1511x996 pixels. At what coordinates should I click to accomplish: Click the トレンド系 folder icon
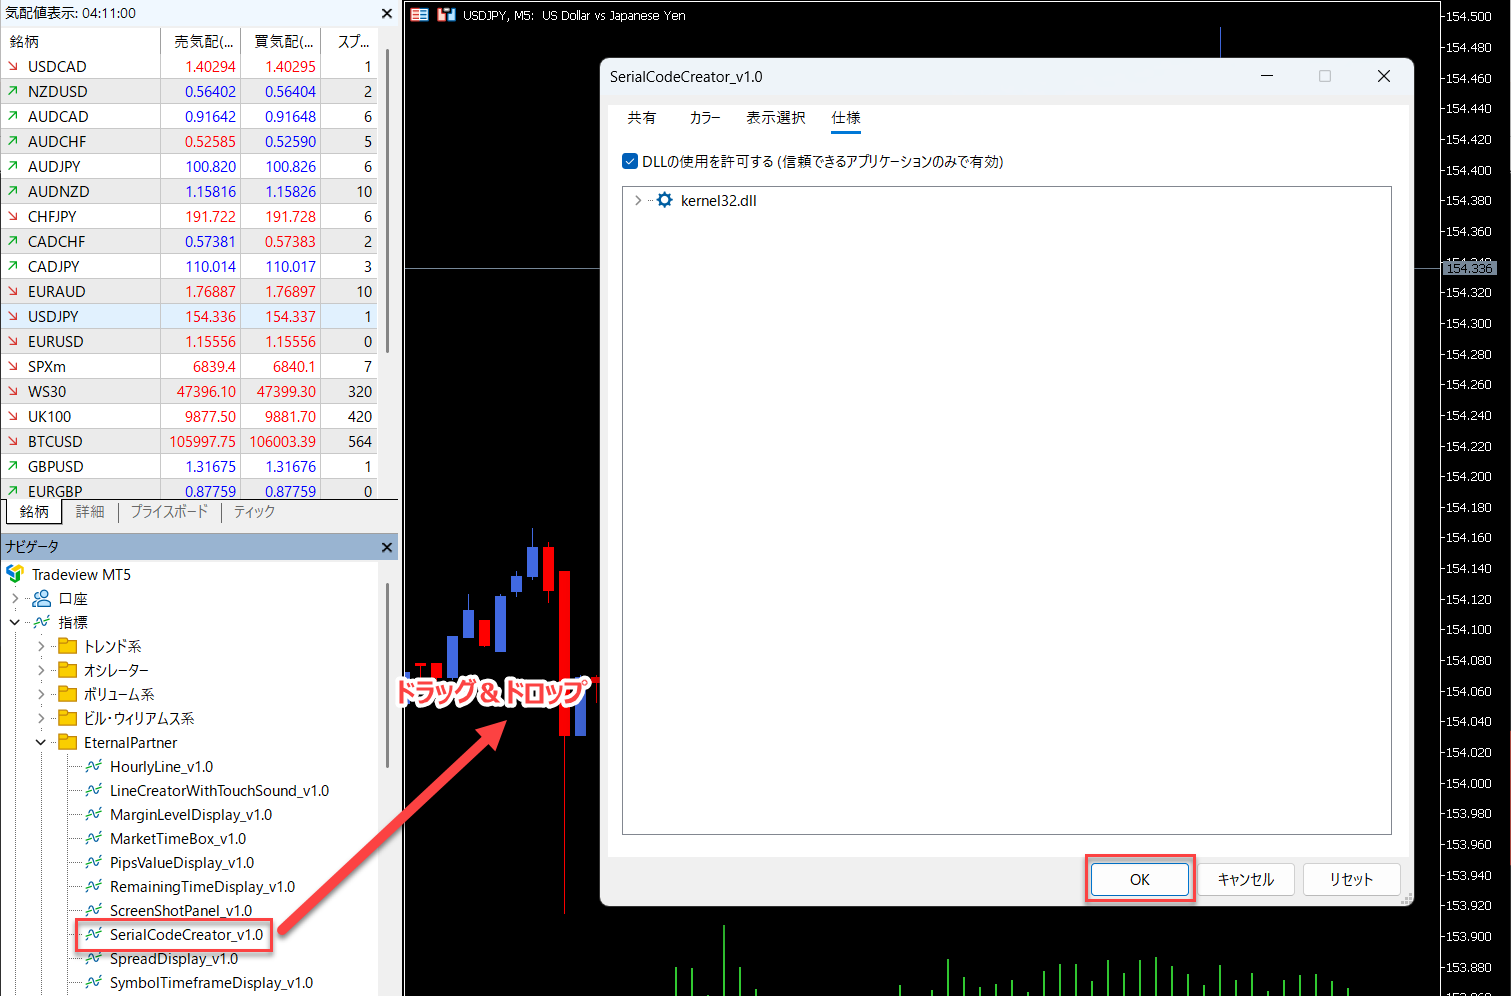[x=68, y=646]
